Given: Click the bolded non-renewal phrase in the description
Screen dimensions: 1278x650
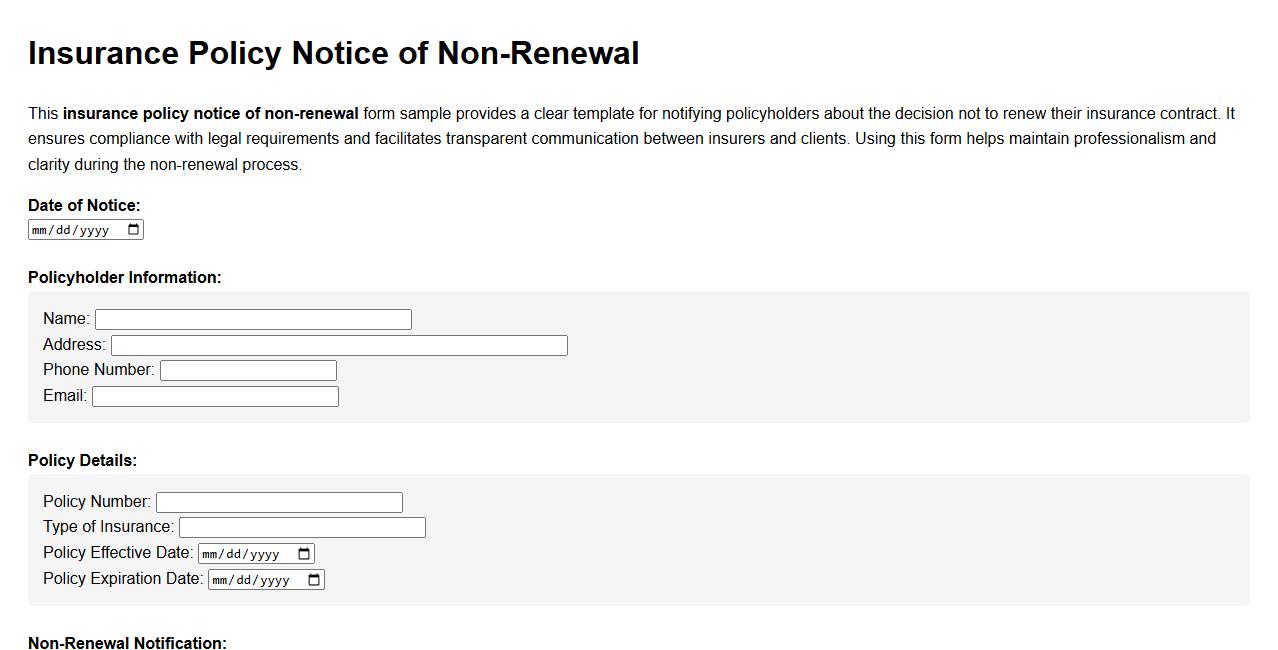Looking at the screenshot, I should coord(210,113).
